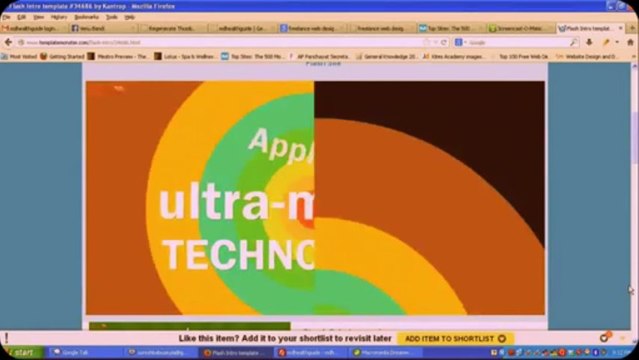Reload the page with the refresh icon
This screenshot has width=639, height=360.
[x=444, y=42]
